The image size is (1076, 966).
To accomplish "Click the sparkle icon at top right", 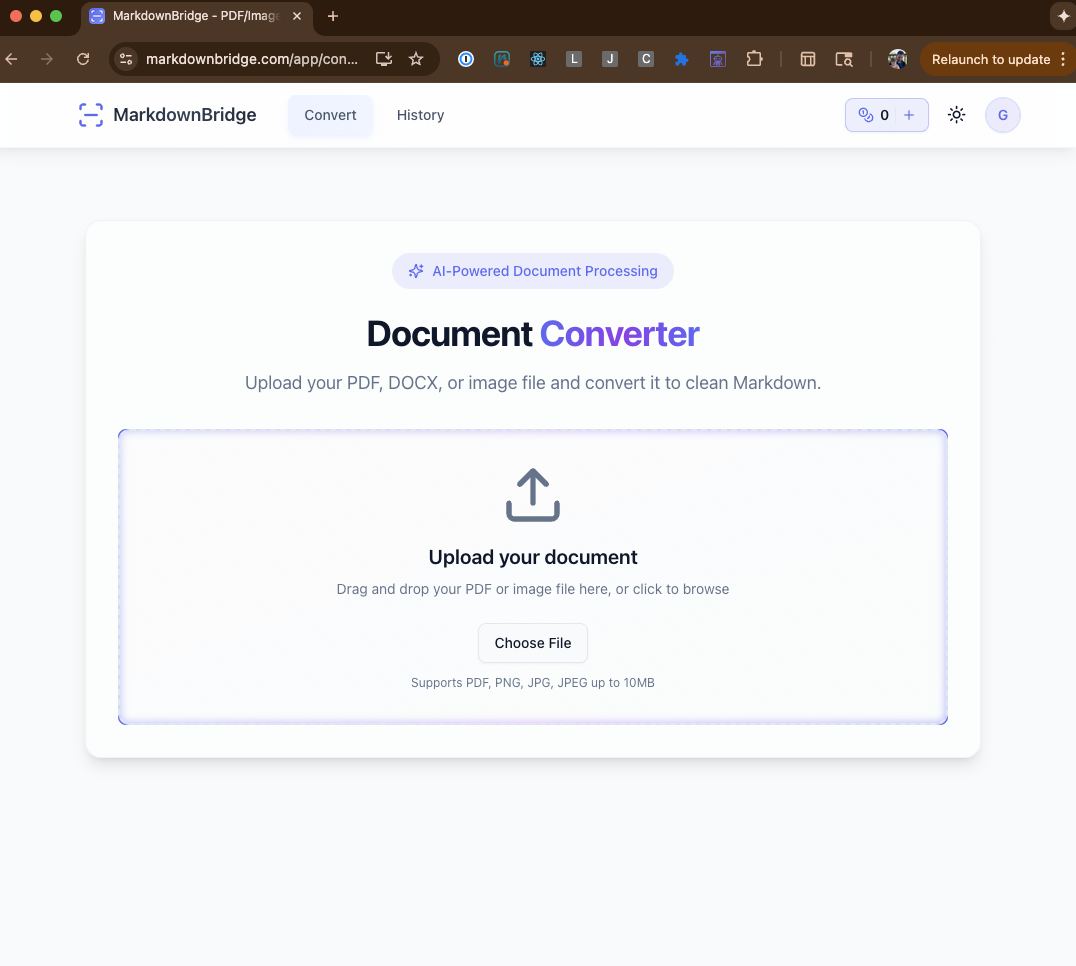I will [x=1063, y=16].
